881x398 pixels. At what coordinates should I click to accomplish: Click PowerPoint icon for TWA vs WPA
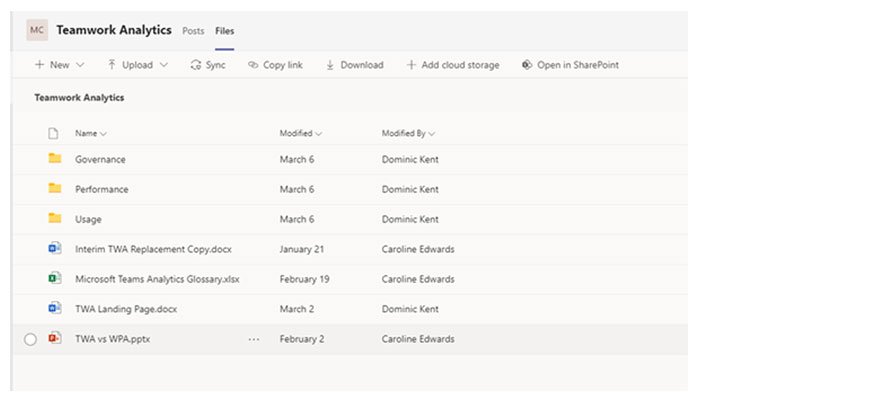point(55,338)
